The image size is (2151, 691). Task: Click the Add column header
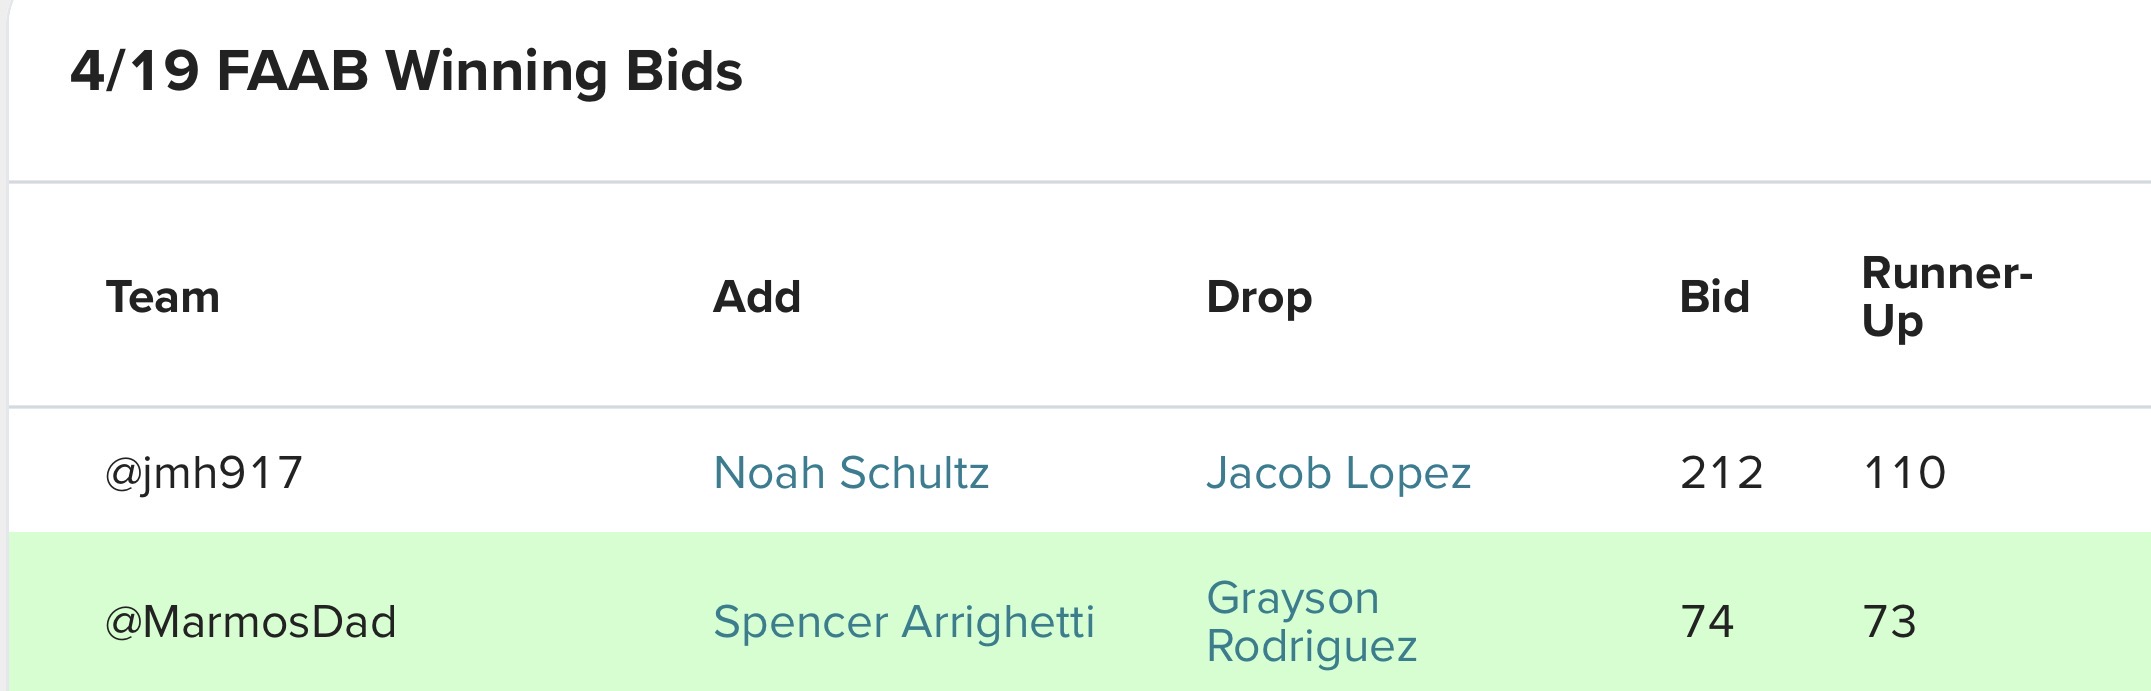click(x=757, y=297)
